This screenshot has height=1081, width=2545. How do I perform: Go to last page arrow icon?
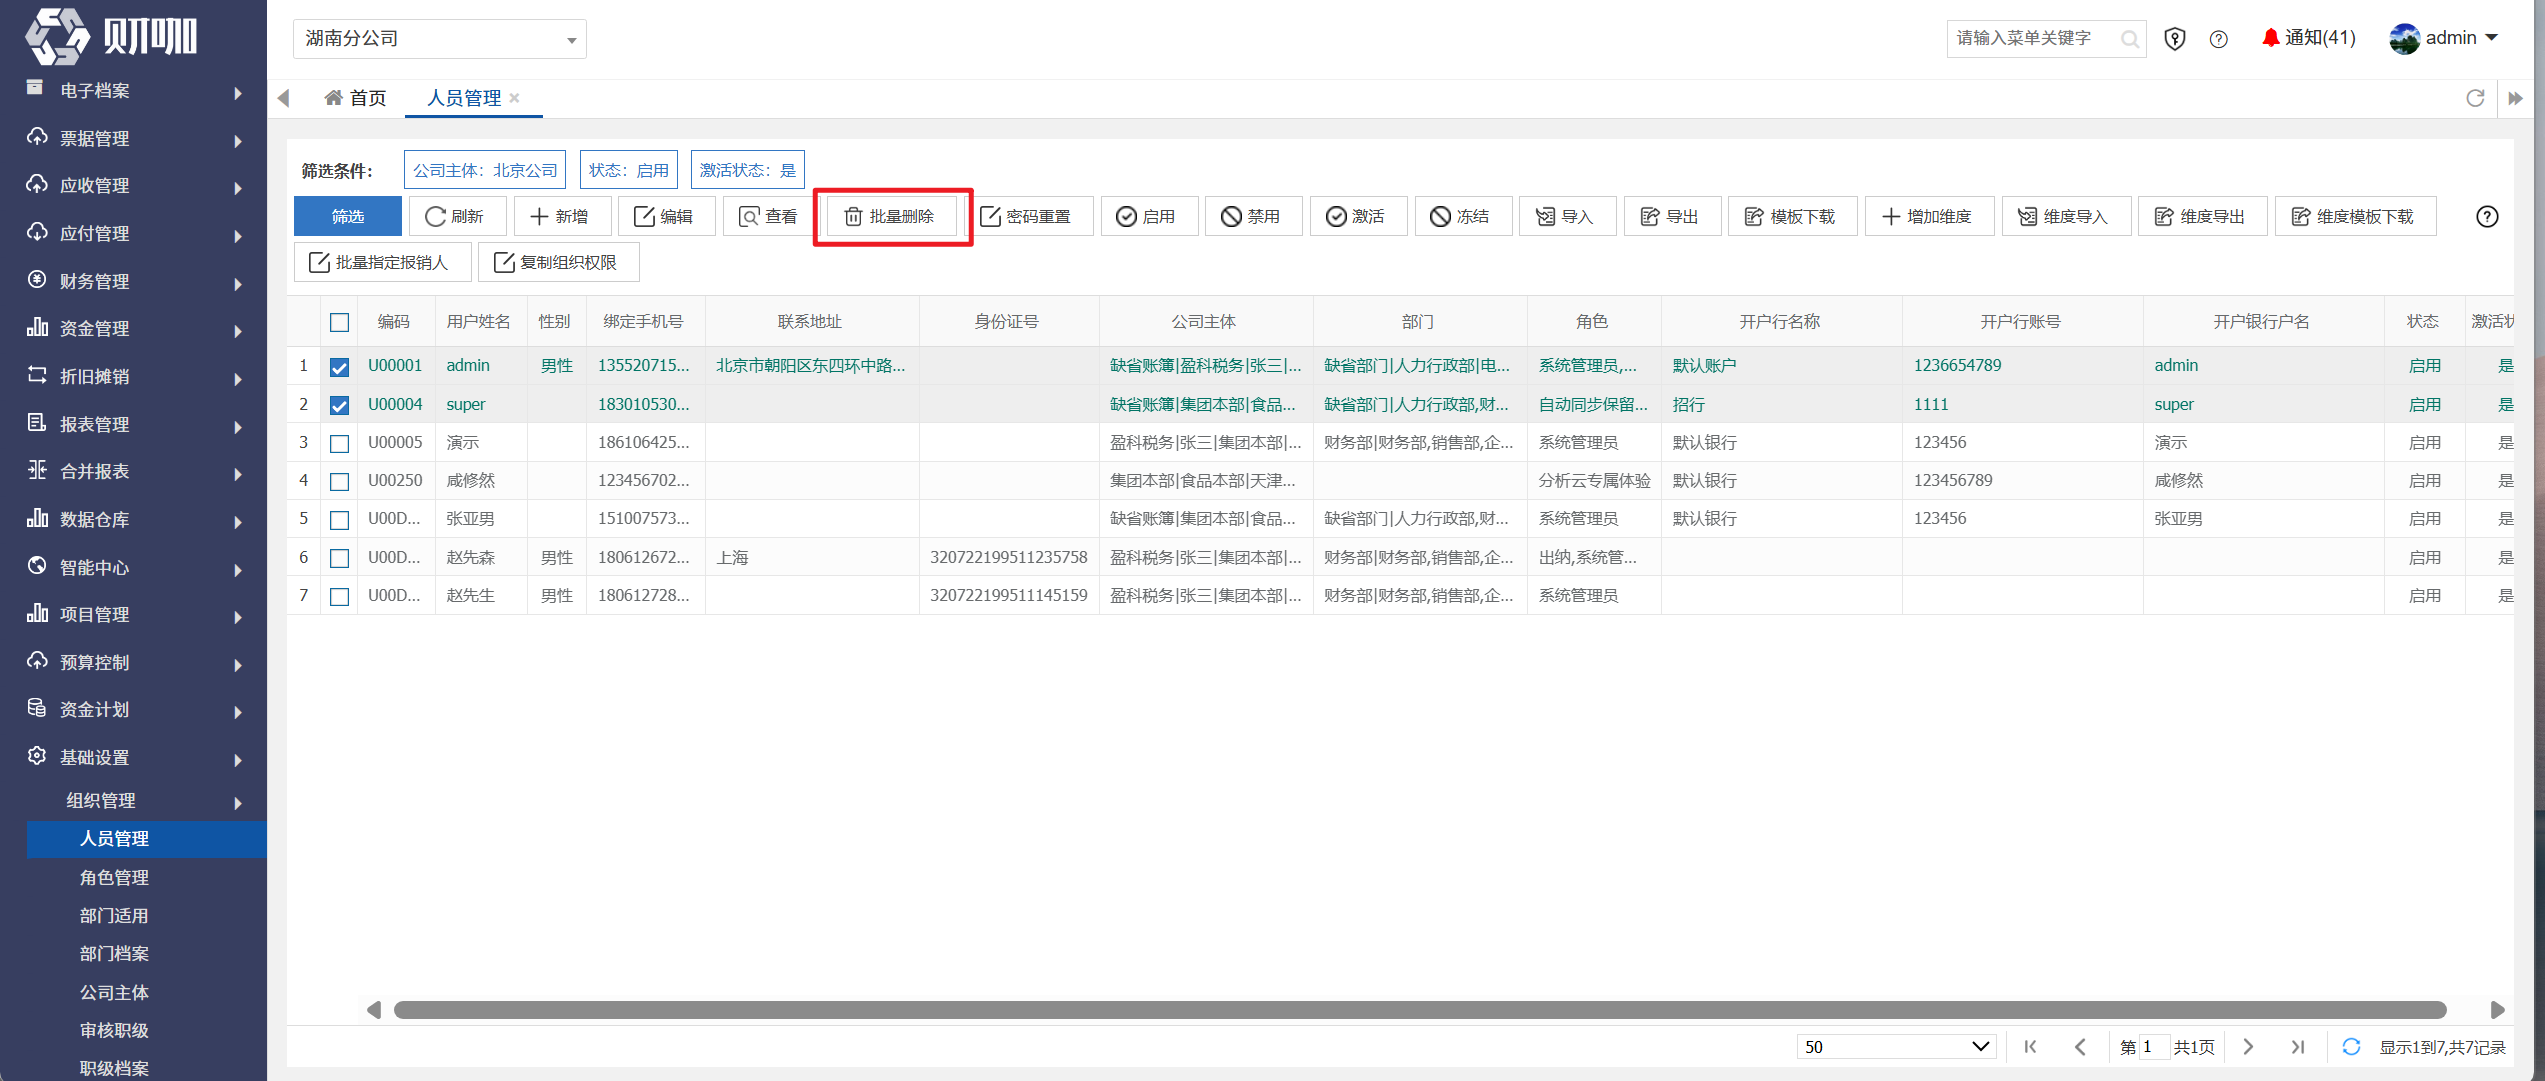pos(2298,1046)
